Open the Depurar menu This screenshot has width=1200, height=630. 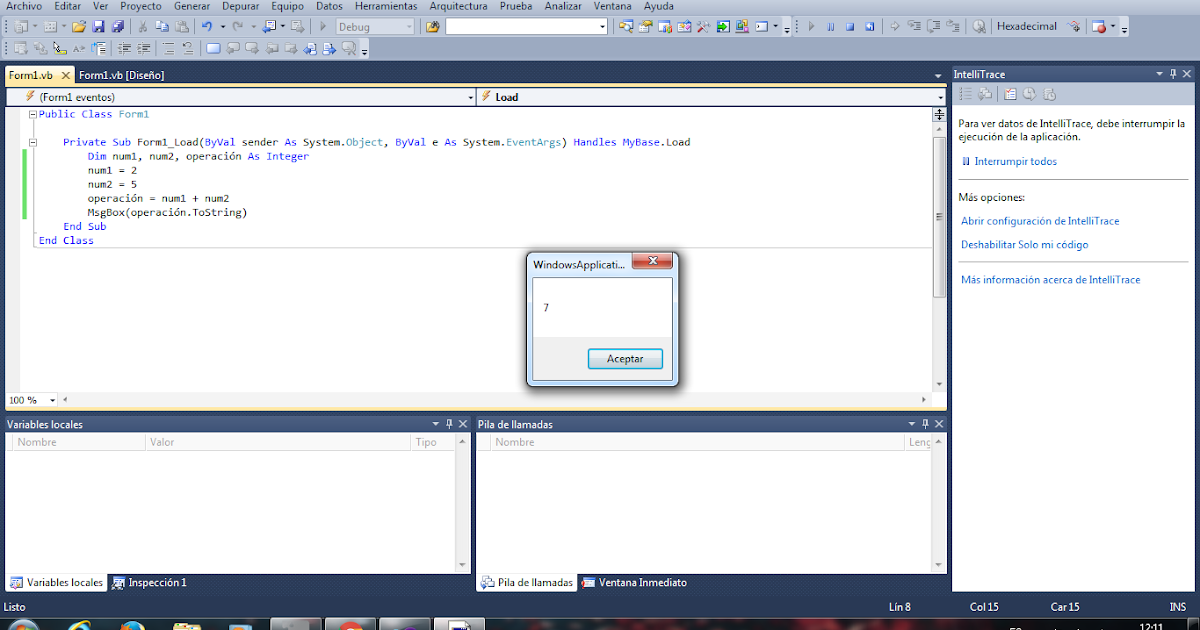pyautogui.click(x=240, y=6)
